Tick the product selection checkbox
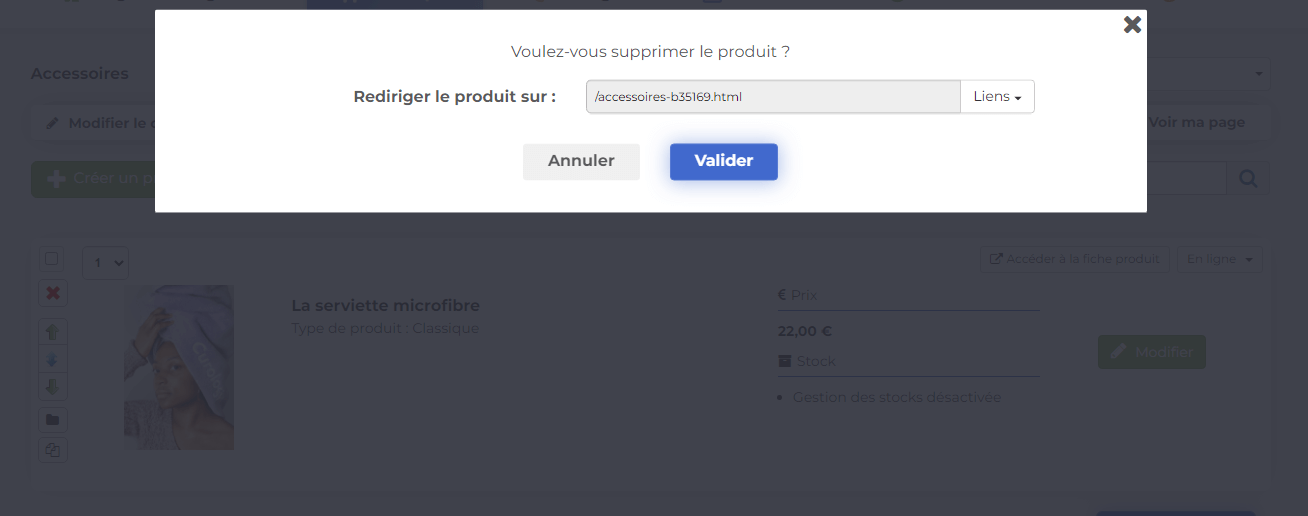 click(52, 258)
